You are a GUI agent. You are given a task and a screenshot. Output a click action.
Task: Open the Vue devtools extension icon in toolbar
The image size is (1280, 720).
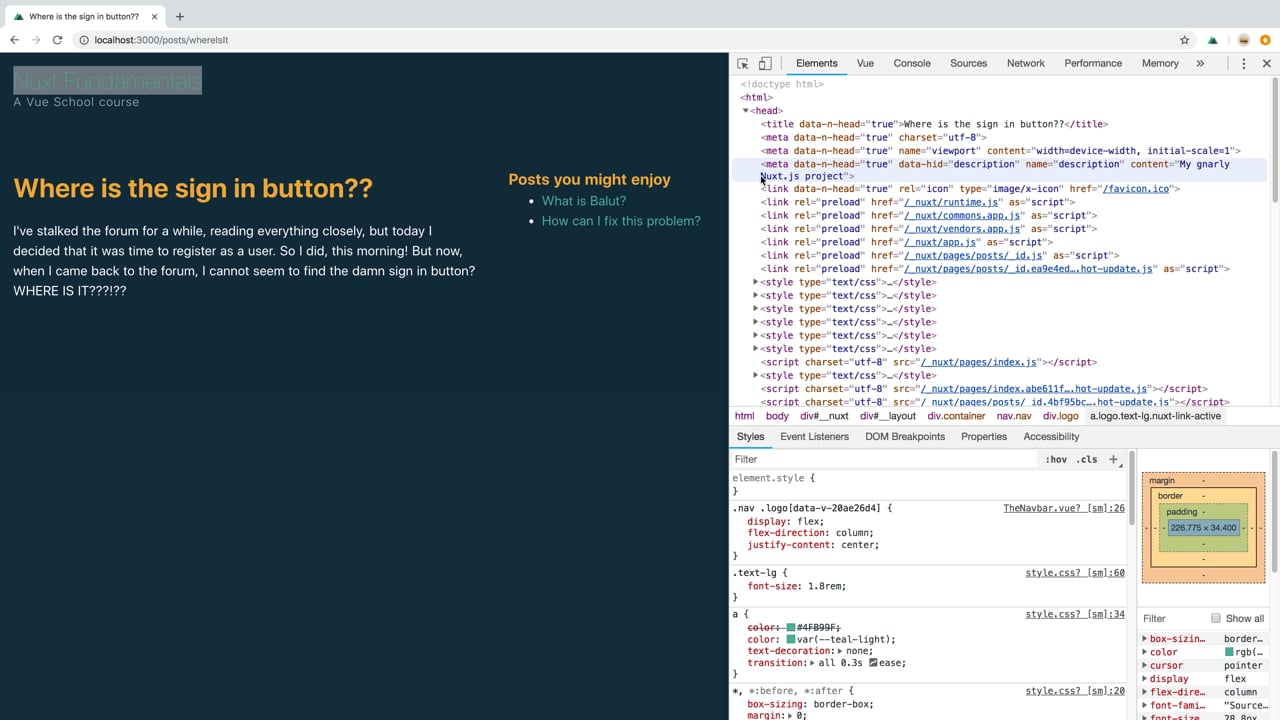coord(1213,40)
